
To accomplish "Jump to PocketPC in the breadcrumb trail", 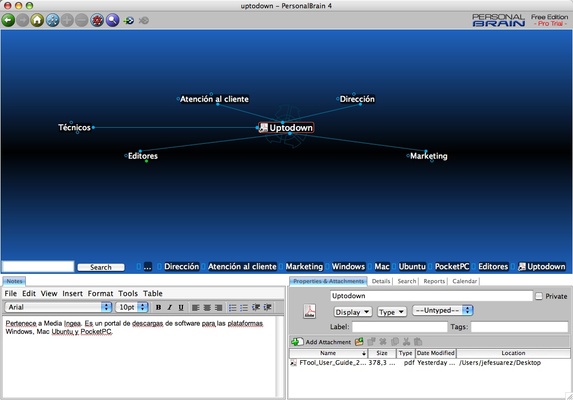I will point(452,267).
